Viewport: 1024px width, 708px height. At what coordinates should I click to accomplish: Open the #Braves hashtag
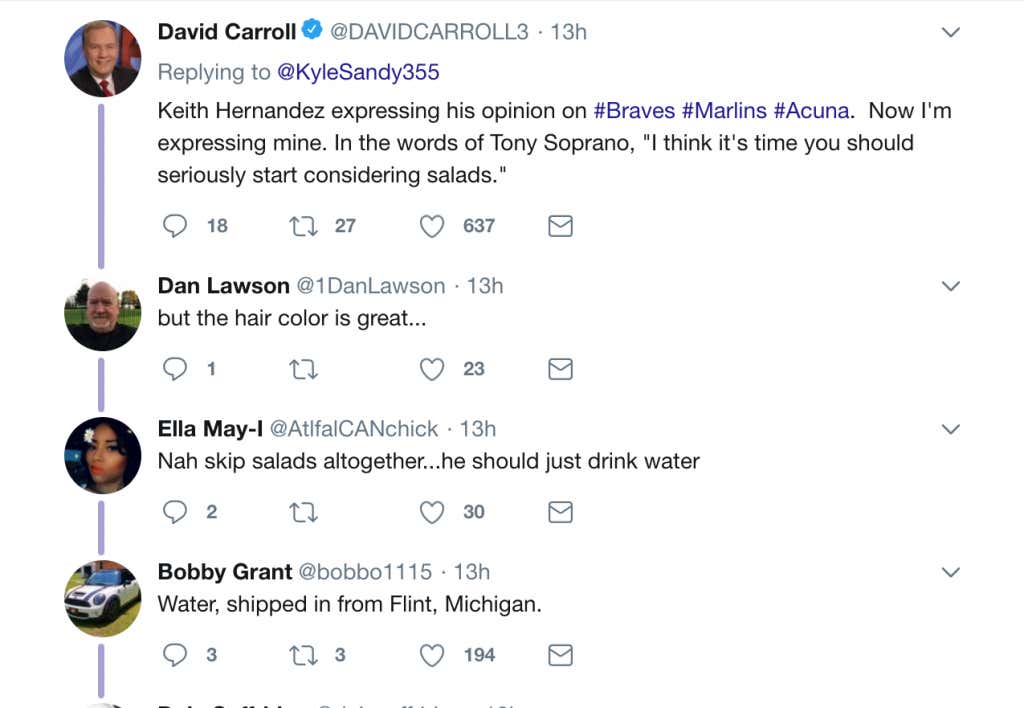pos(634,111)
